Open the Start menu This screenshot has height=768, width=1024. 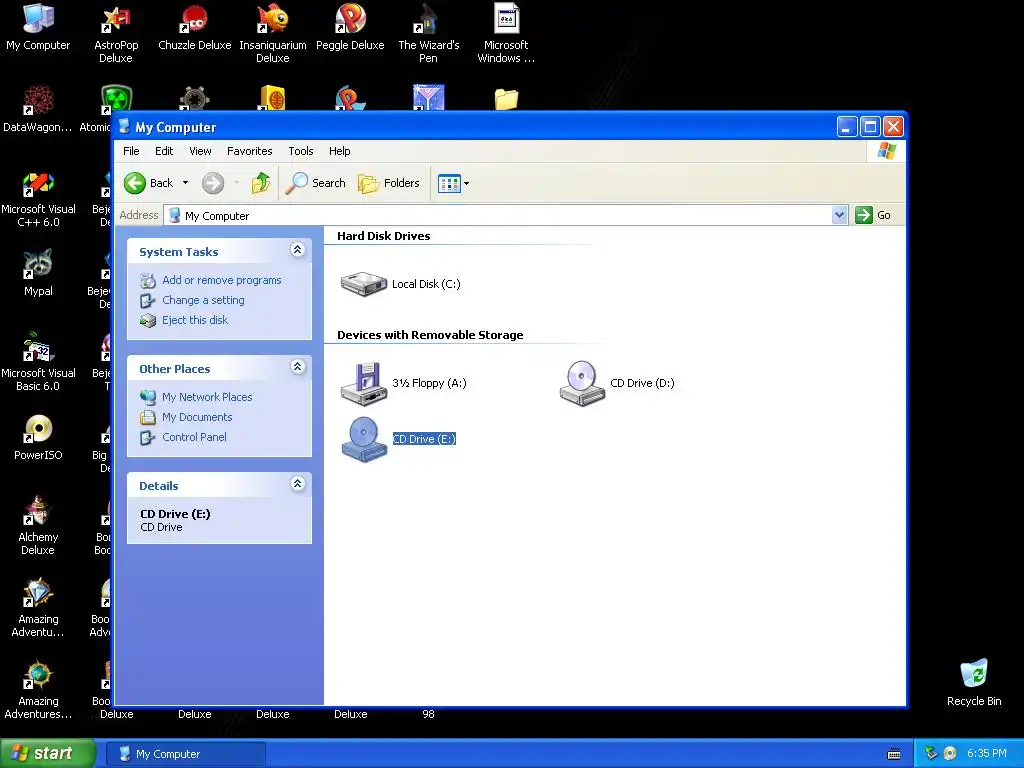[x=47, y=753]
